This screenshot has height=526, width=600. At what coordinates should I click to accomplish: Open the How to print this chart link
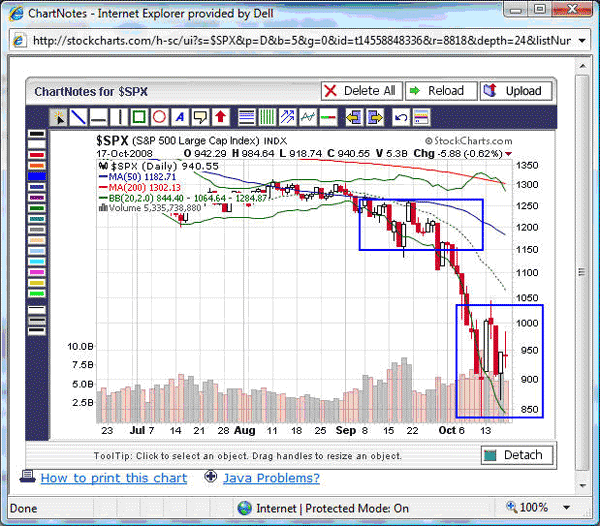[114, 478]
